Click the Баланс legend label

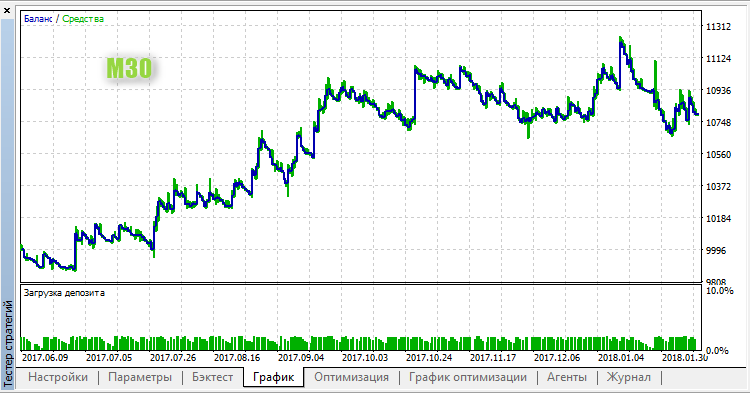coord(38,19)
